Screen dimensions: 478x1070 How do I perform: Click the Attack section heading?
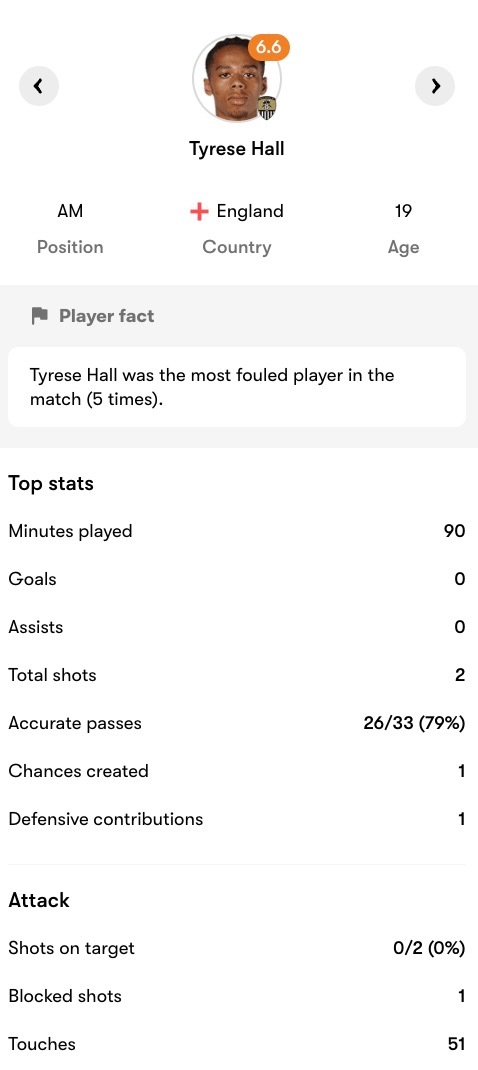[39, 900]
